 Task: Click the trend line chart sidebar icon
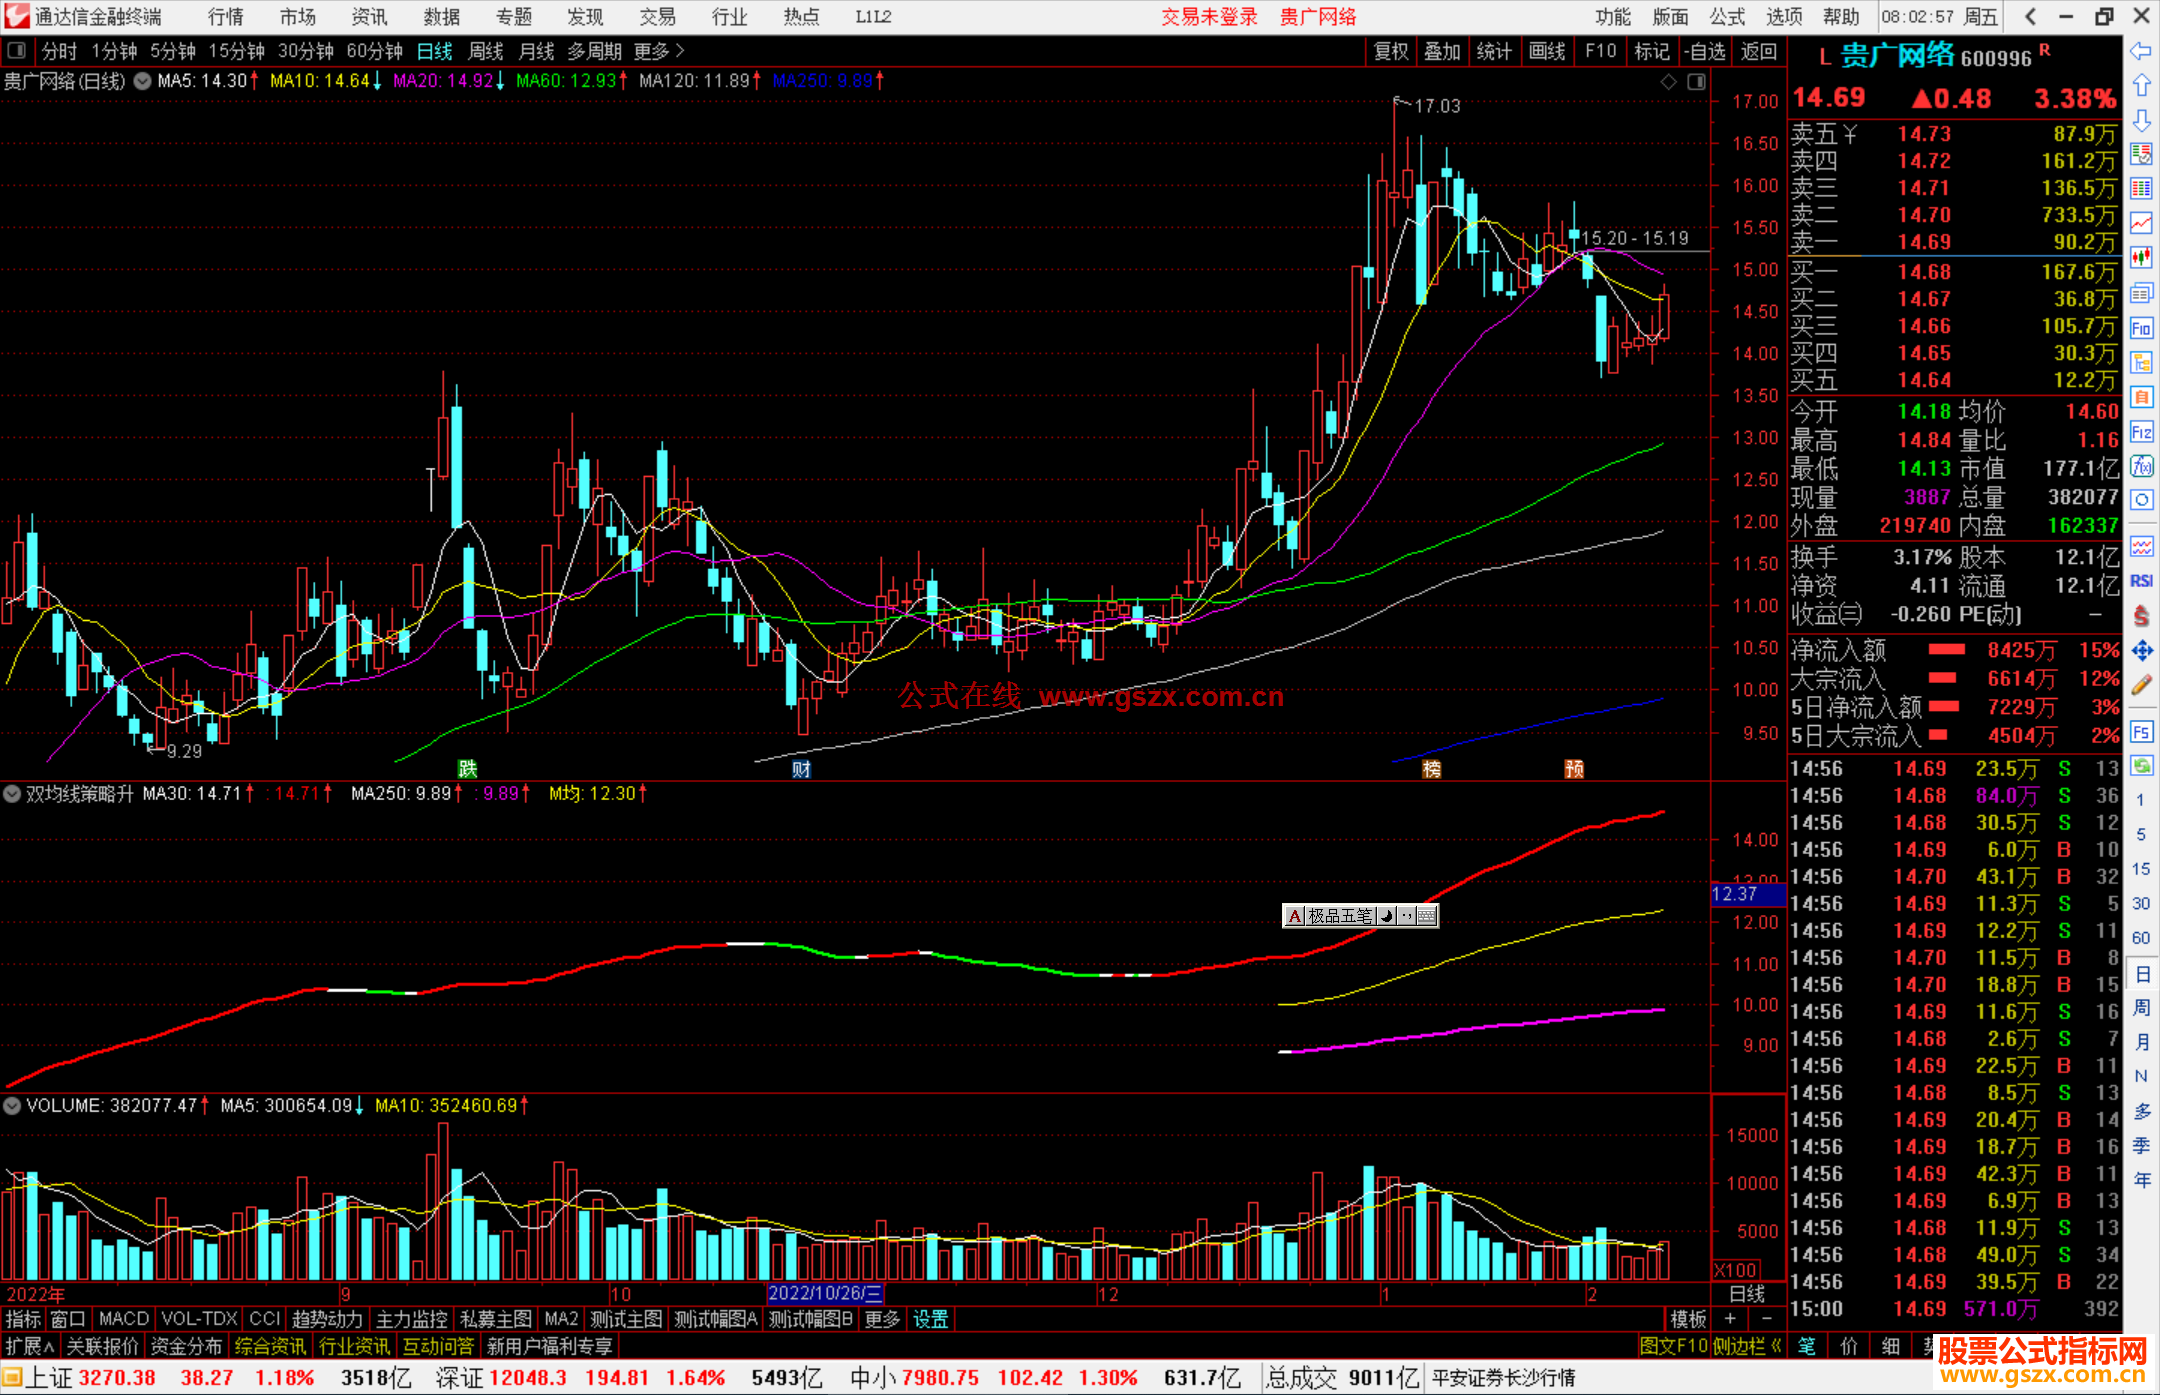[2141, 223]
